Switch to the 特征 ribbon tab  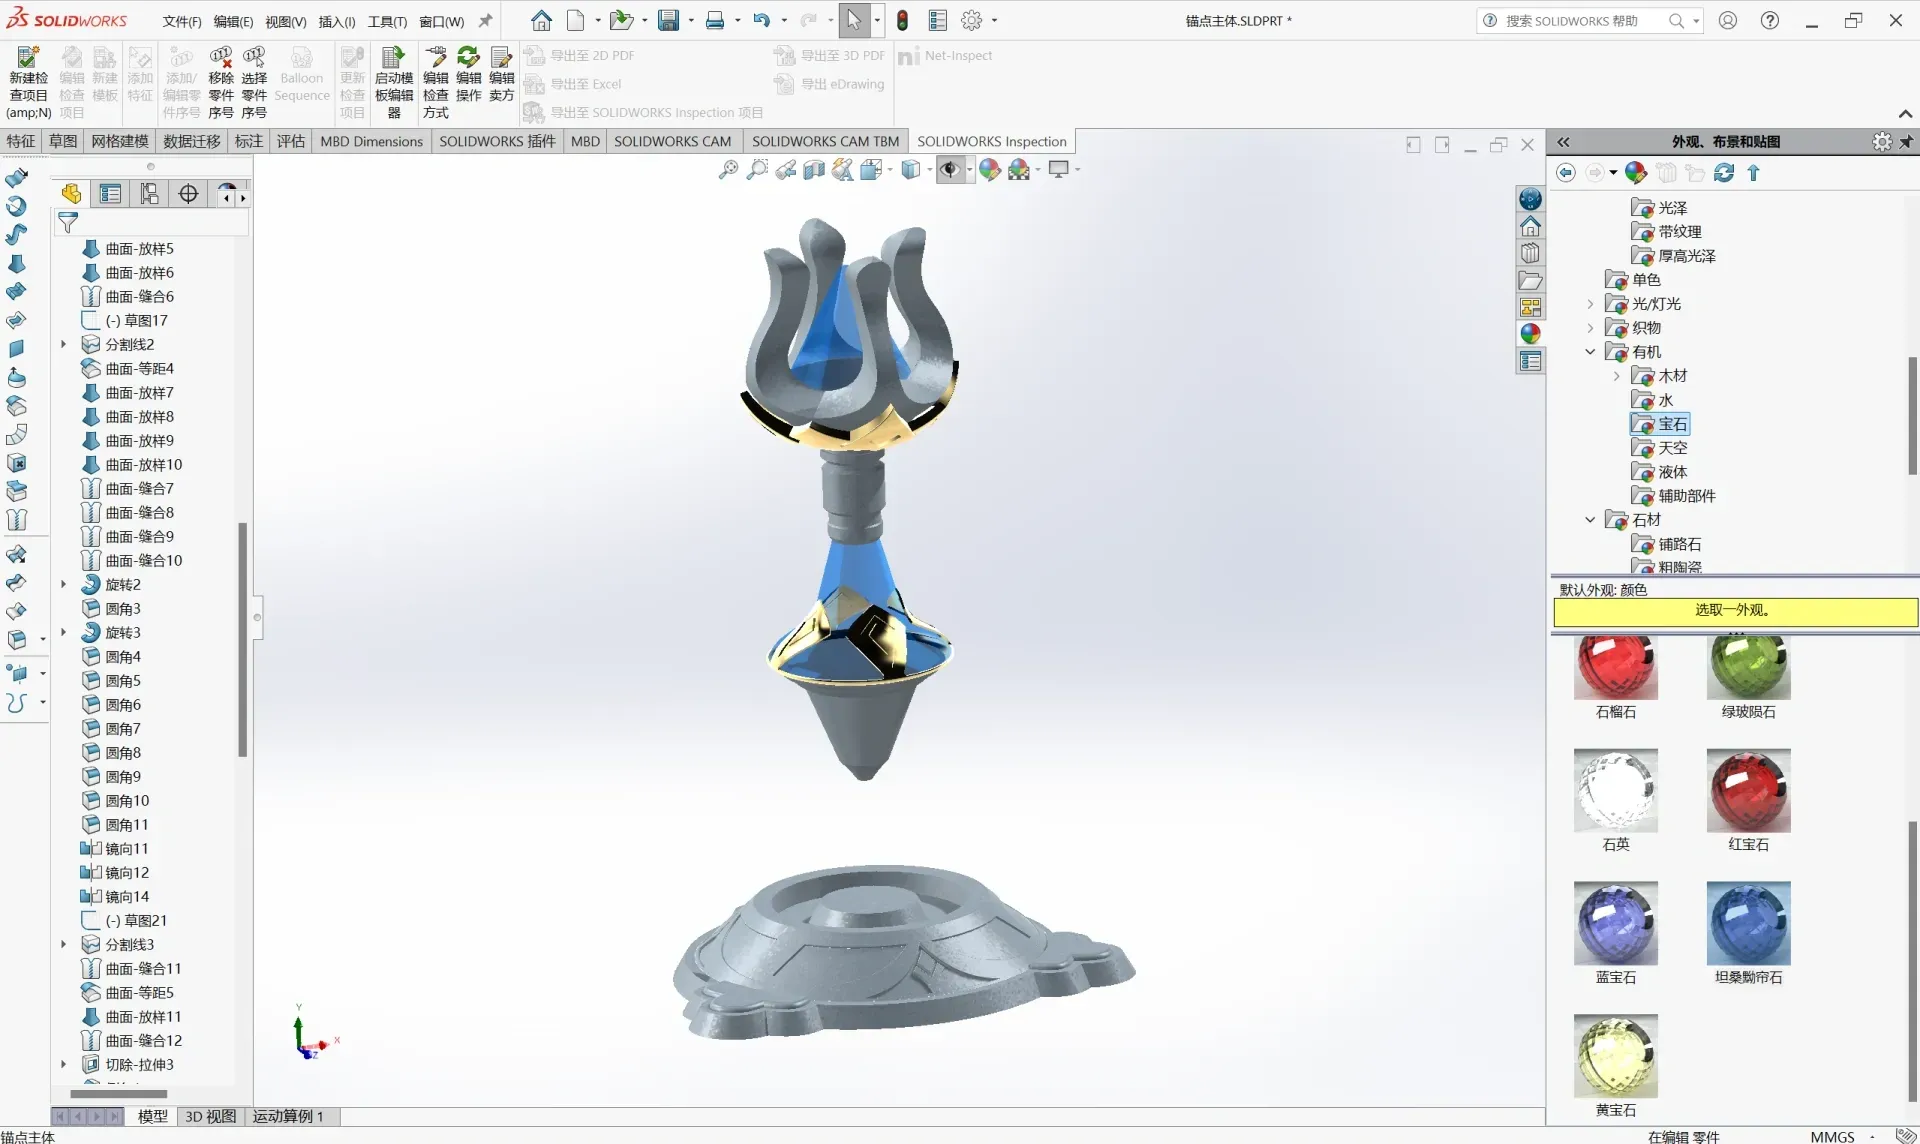tap(21, 141)
